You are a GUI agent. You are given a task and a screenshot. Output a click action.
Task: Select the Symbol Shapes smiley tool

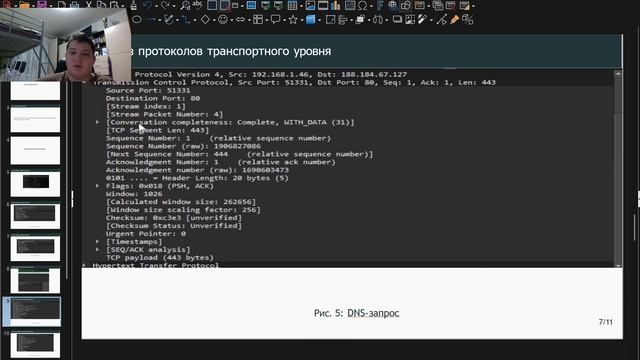(x=223, y=19)
